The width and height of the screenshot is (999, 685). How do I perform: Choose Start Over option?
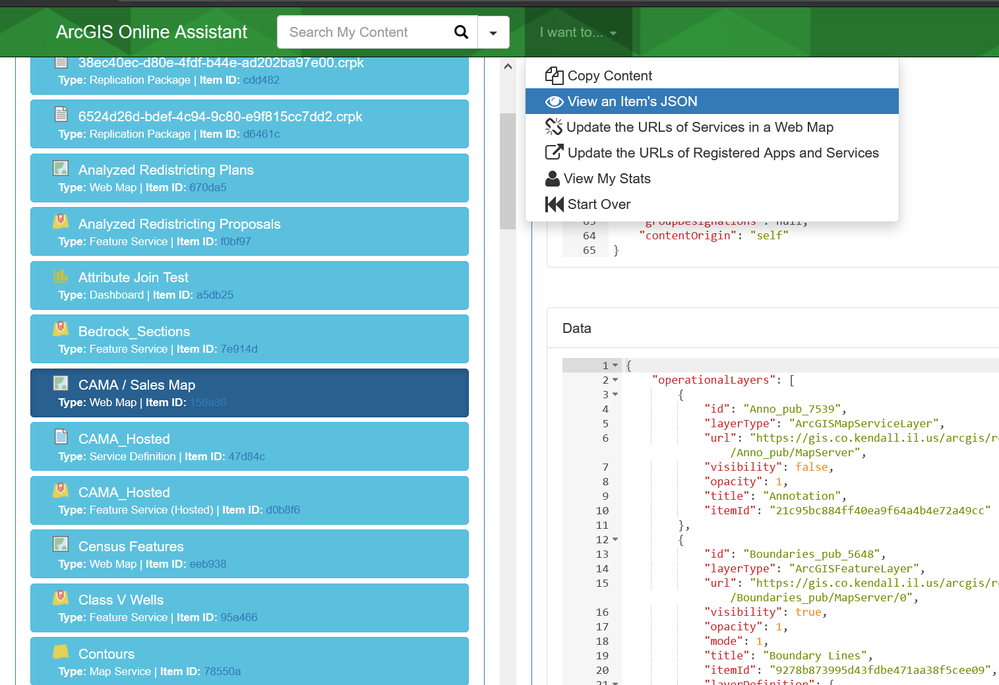coord(712,204)
